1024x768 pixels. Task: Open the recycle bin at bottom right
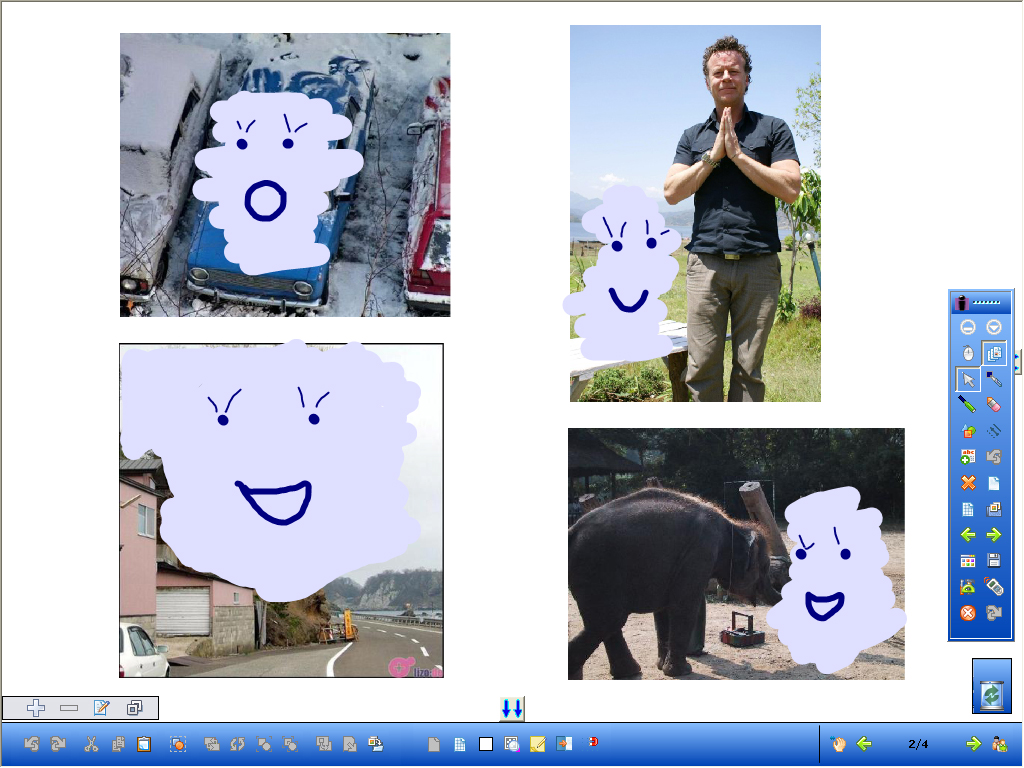coord(991,687)
